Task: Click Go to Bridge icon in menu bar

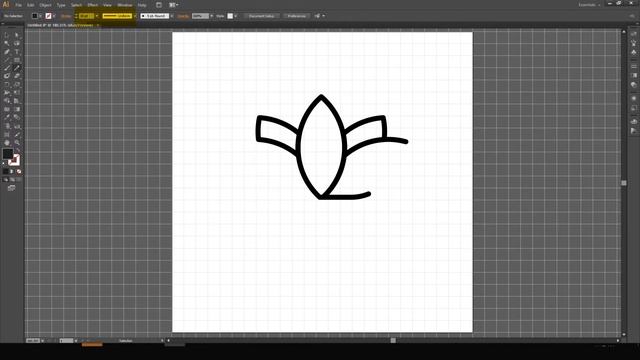Action: (x=159, y=5)
